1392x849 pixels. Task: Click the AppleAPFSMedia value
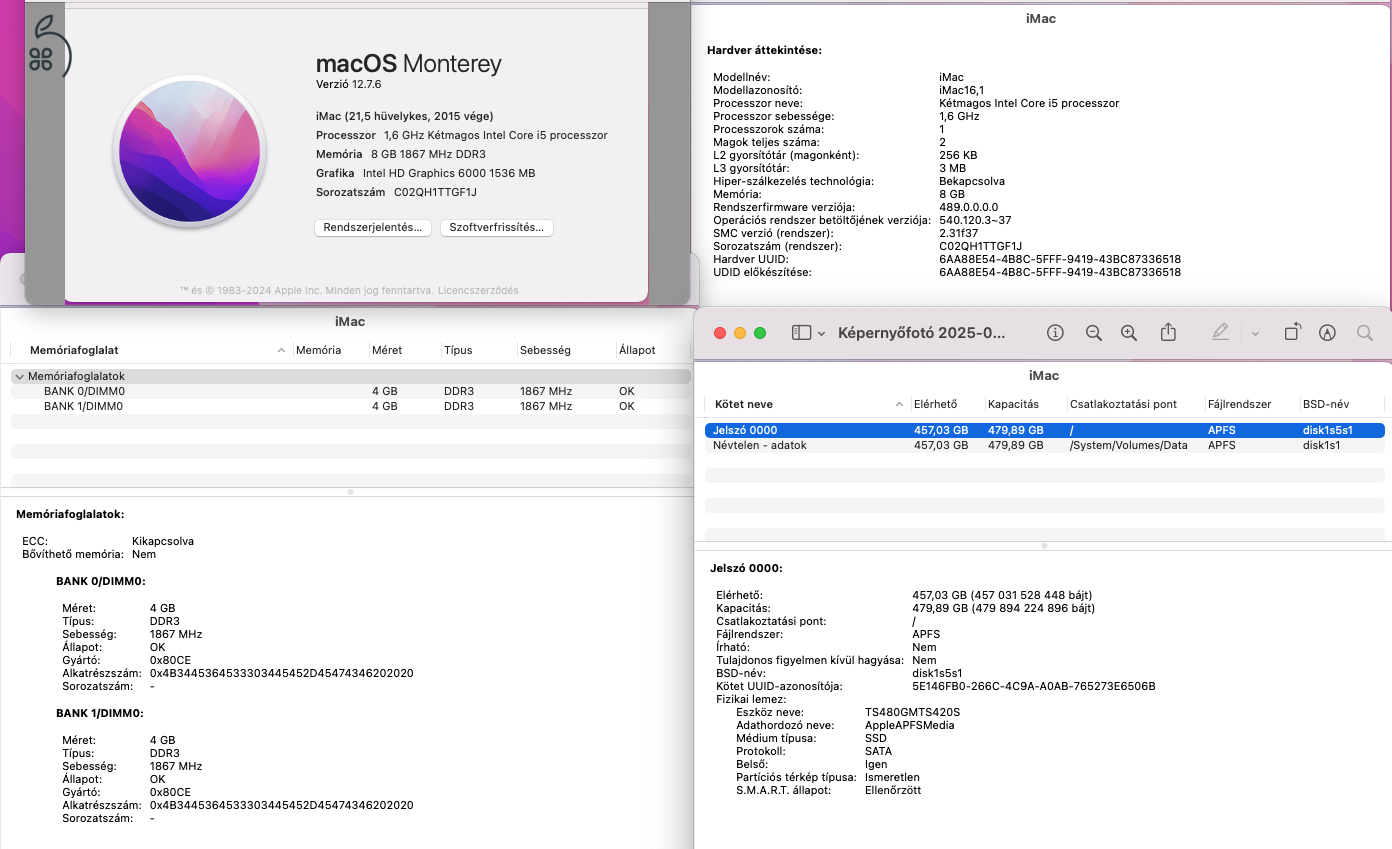909,725
